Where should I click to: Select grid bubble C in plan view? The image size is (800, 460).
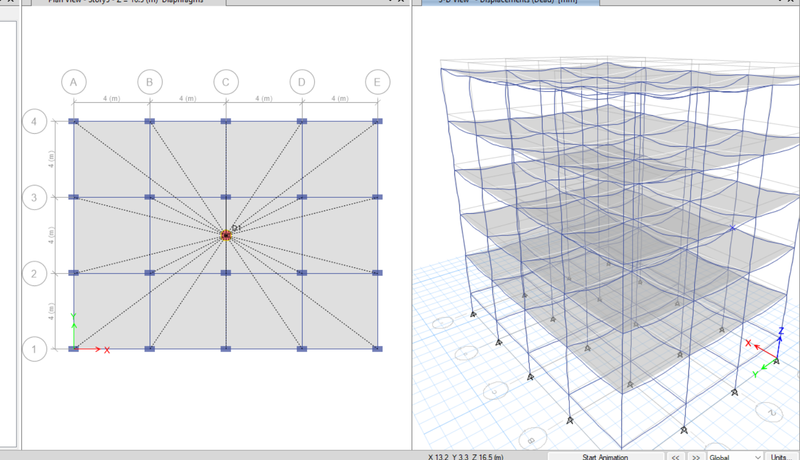(226, 82)
